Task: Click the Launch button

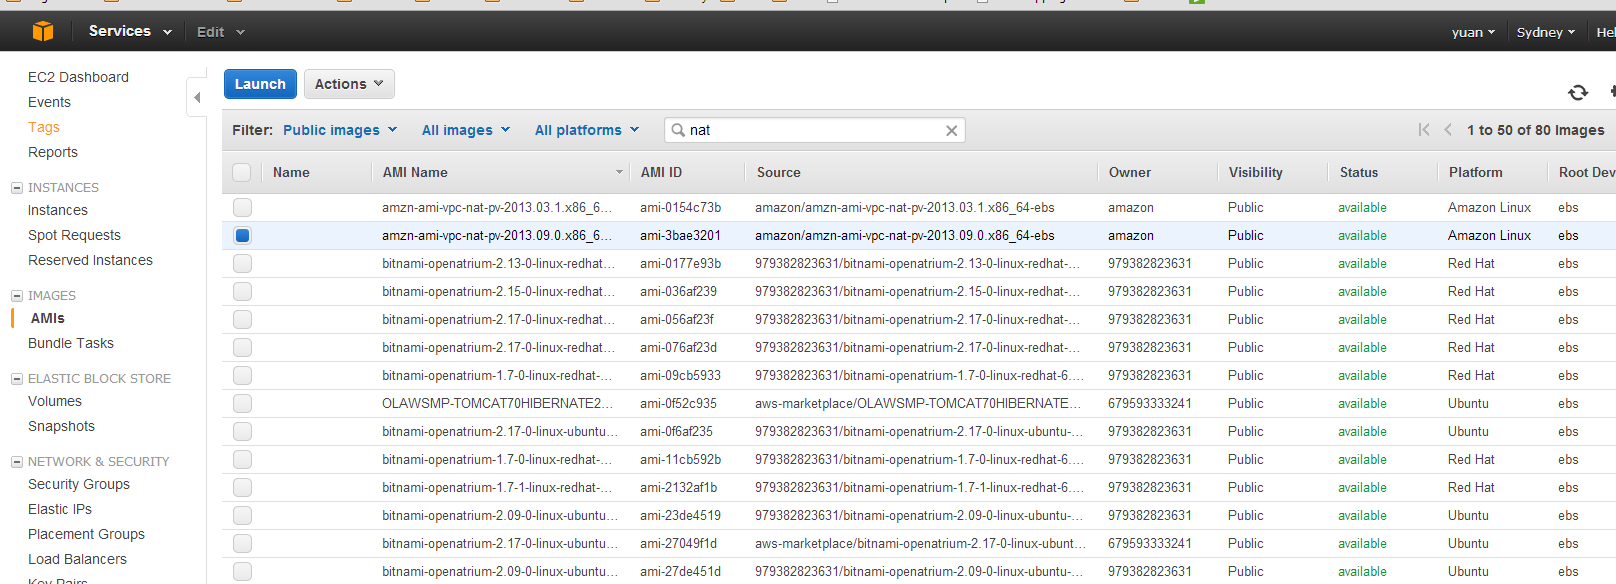Action: 260,84
